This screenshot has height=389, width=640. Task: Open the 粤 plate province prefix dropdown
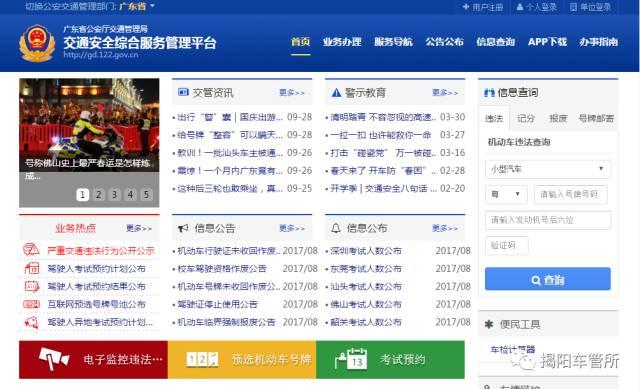pyautogui.click(x=506, y=194)
